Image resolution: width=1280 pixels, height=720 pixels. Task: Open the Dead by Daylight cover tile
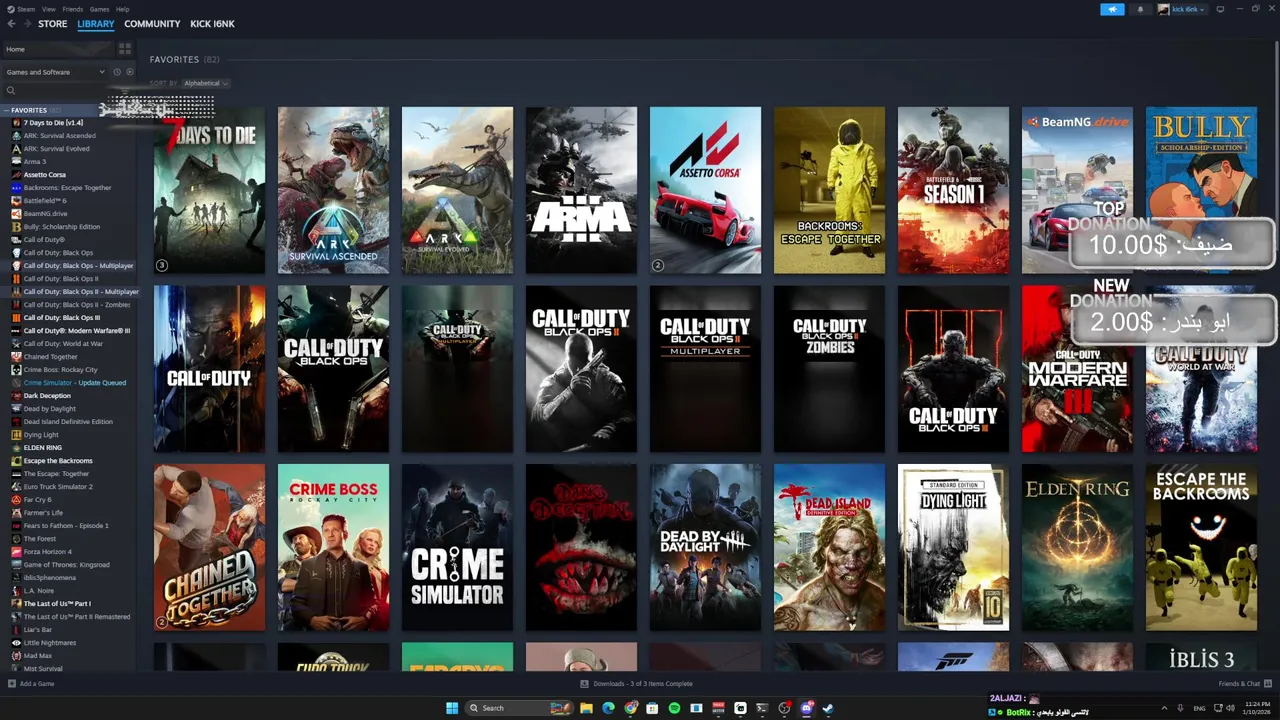click(x=705, y=547)
